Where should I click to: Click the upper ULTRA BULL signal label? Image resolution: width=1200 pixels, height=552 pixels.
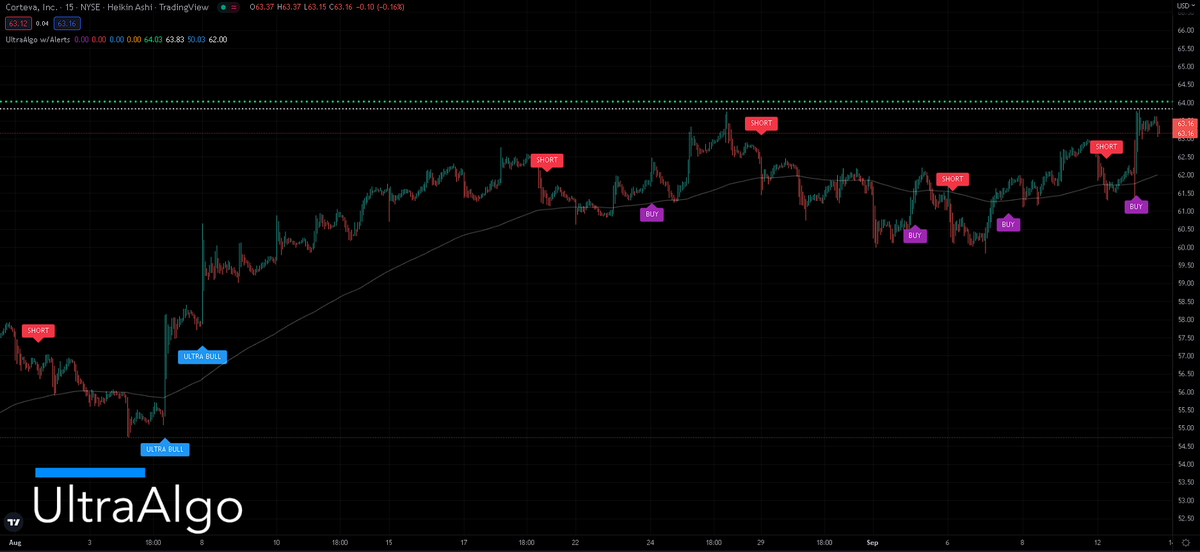tap(202, 356)
